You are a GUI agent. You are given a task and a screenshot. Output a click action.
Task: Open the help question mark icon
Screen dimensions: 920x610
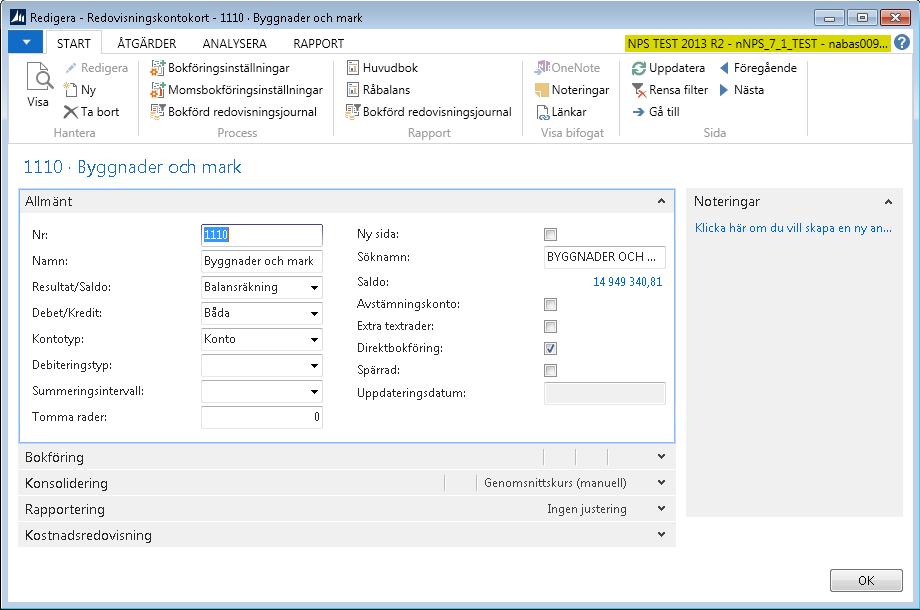click(902, 43)
